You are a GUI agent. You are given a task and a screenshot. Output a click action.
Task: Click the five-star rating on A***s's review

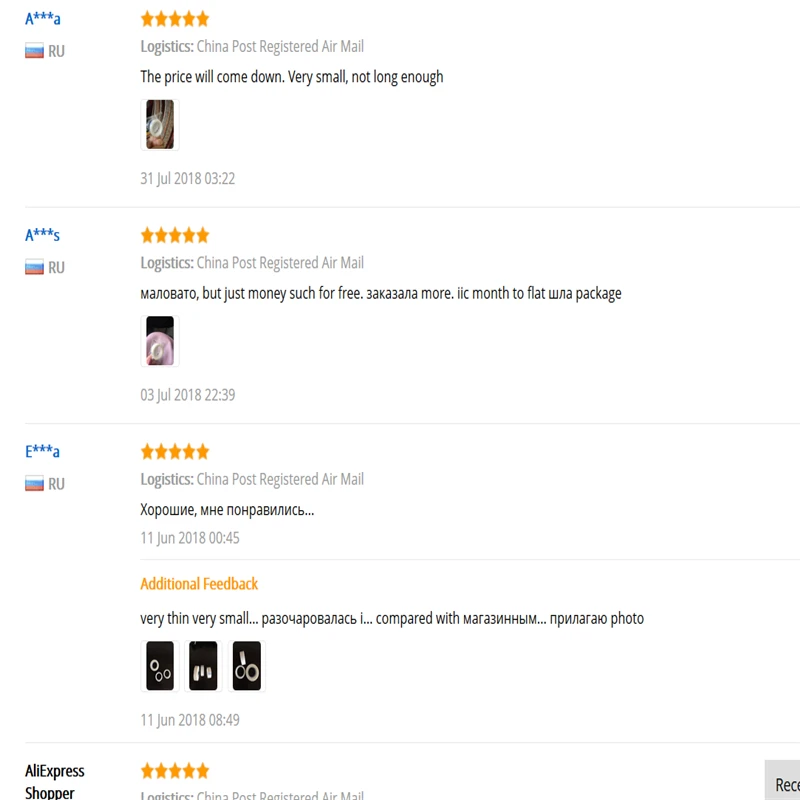pyautogui.click(x=175, y=235)
